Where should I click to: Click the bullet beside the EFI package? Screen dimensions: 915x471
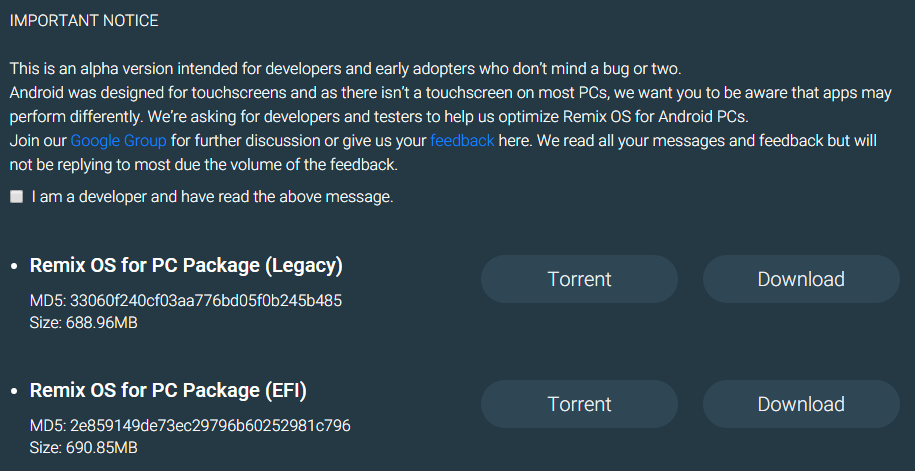coord(14,392)
